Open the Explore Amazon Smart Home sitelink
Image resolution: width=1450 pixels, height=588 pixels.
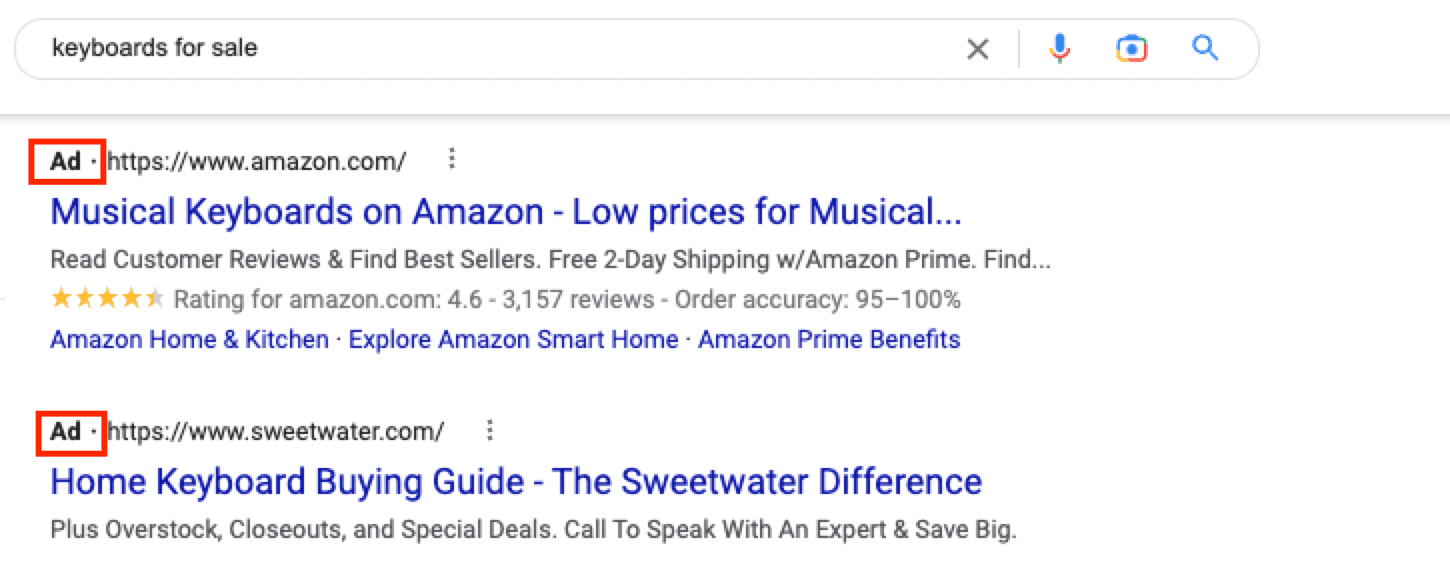click(x=512, y=339)
